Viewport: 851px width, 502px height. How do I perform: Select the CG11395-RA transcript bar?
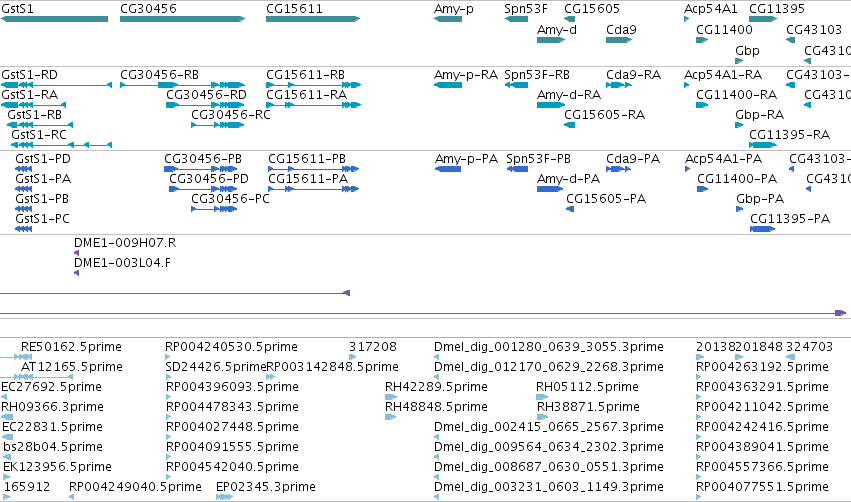click(763, 145)
